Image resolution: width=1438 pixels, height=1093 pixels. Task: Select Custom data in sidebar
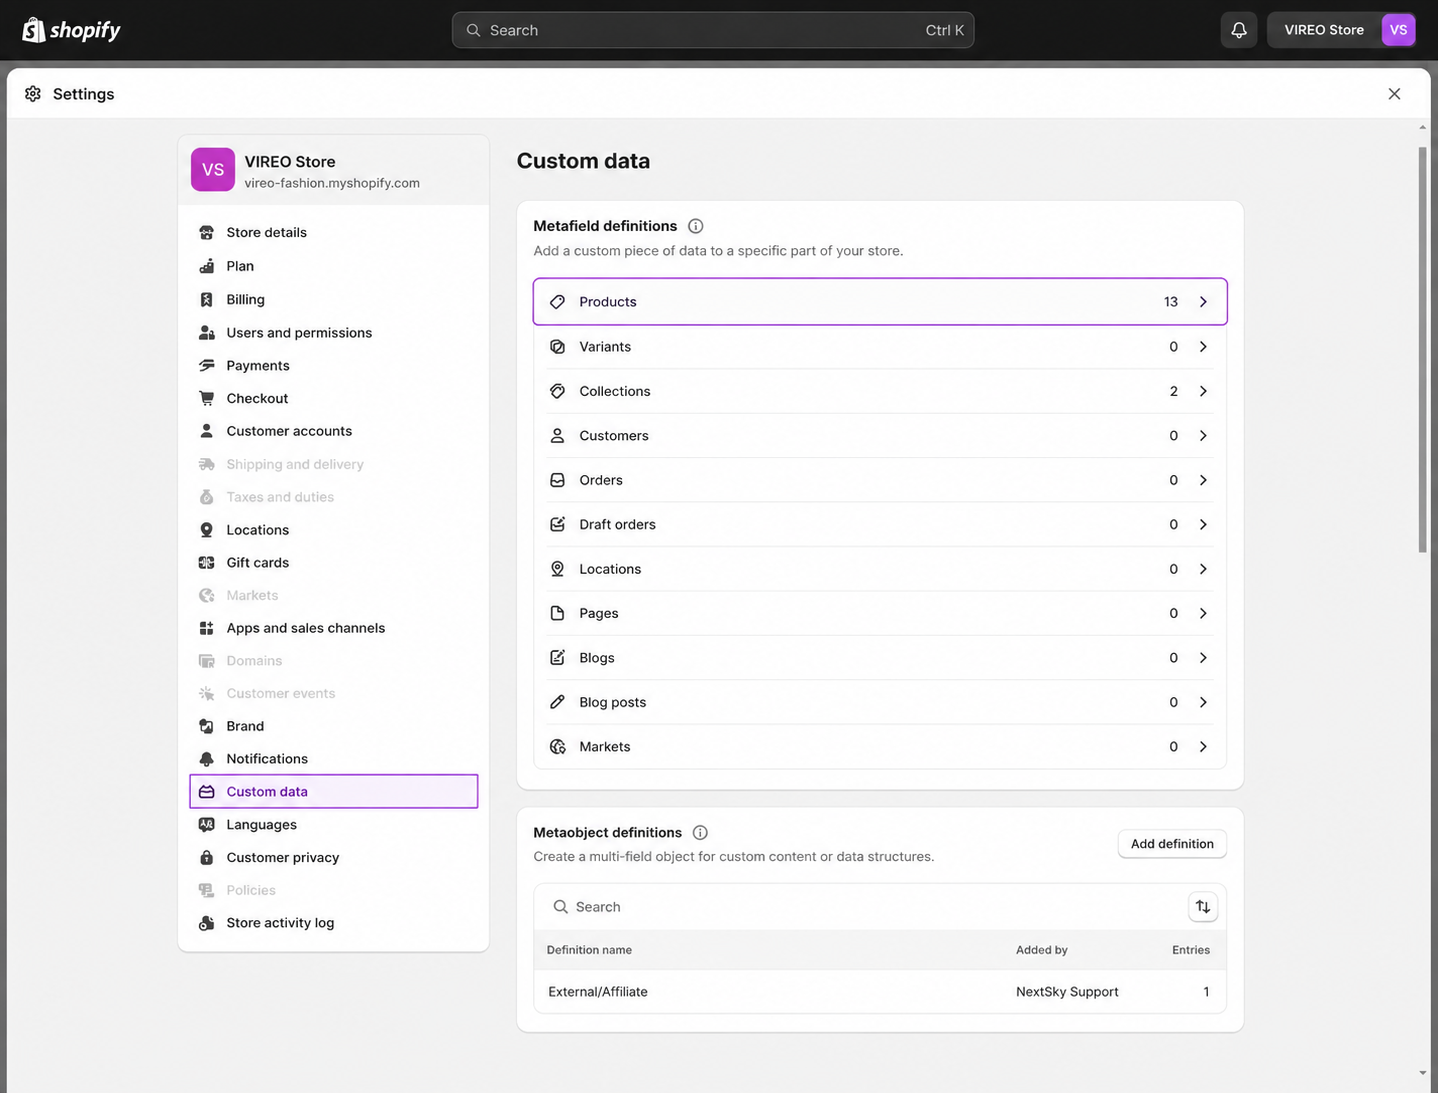point(333,791)
